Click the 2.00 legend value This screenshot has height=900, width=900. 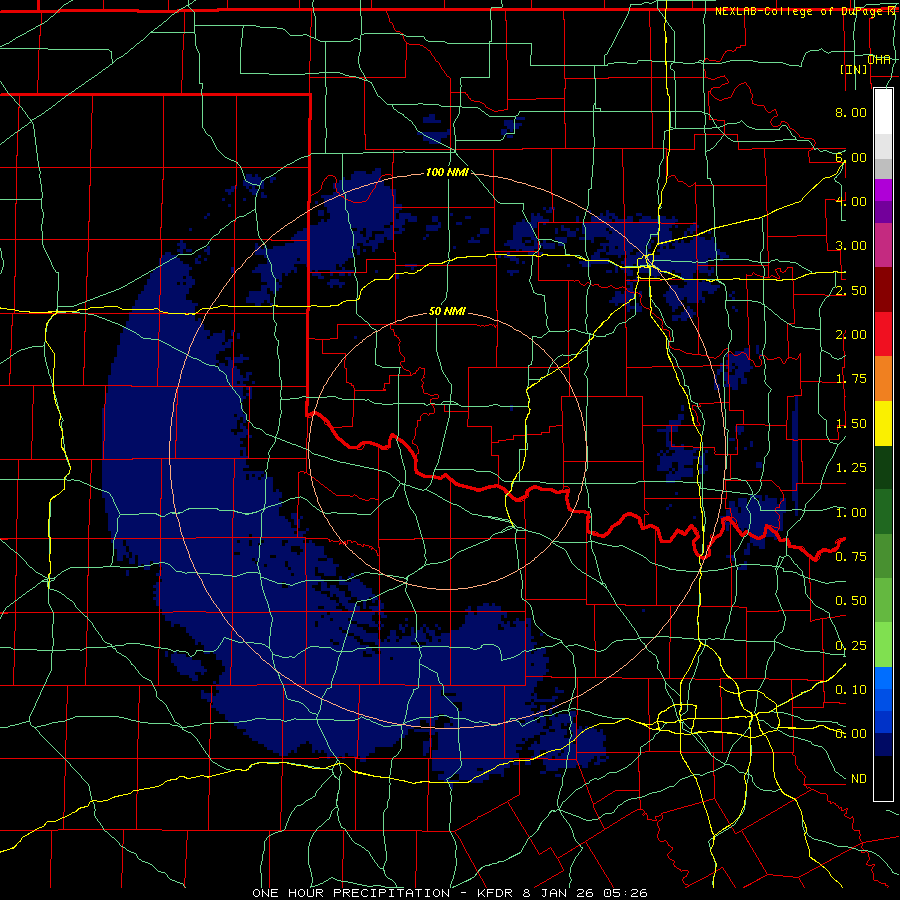[x=851, y=335]
